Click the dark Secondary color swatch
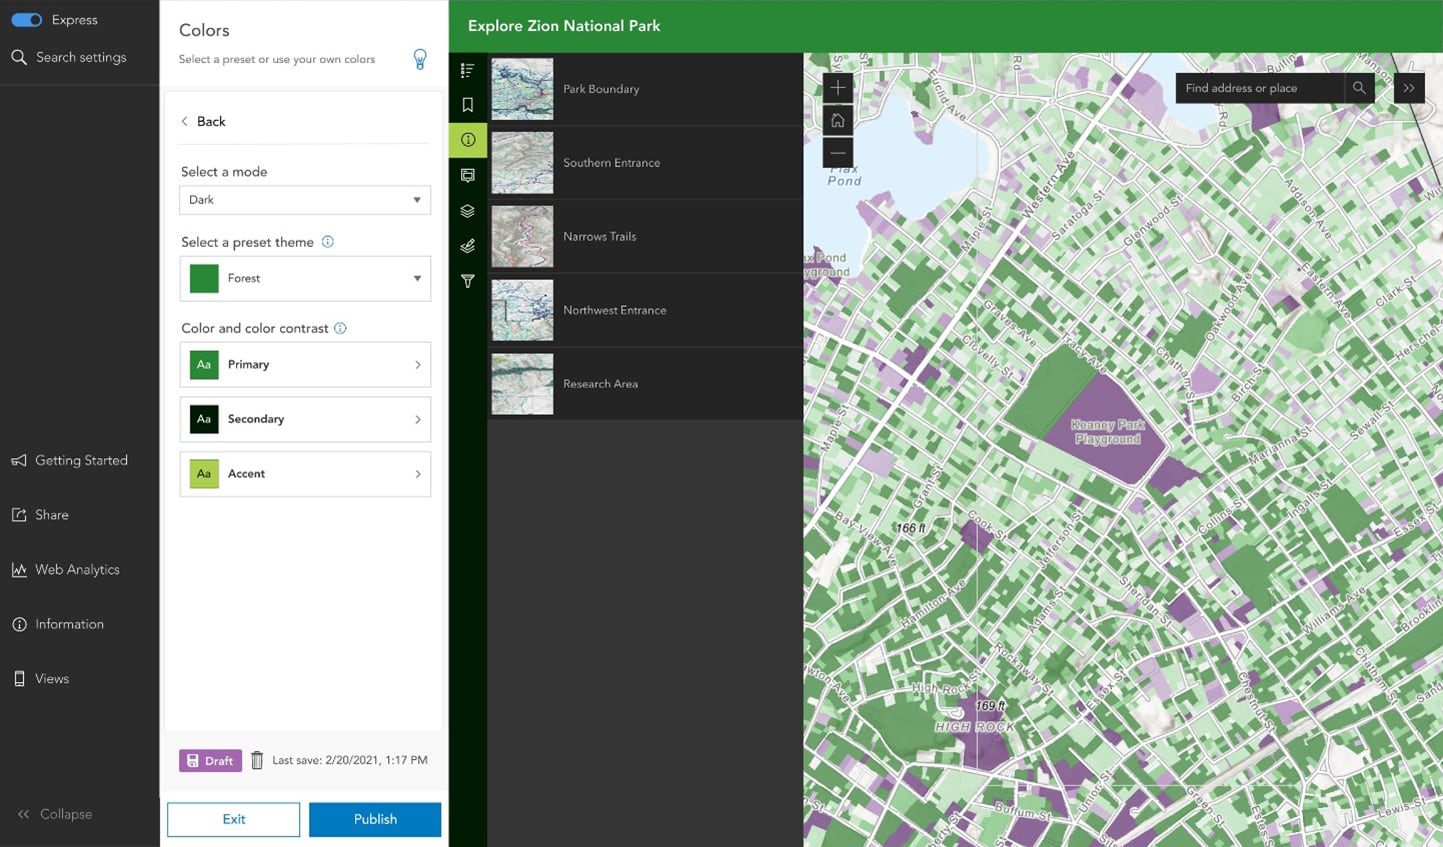This screenshot has height=847, width=1443. (x=204, y=419)
